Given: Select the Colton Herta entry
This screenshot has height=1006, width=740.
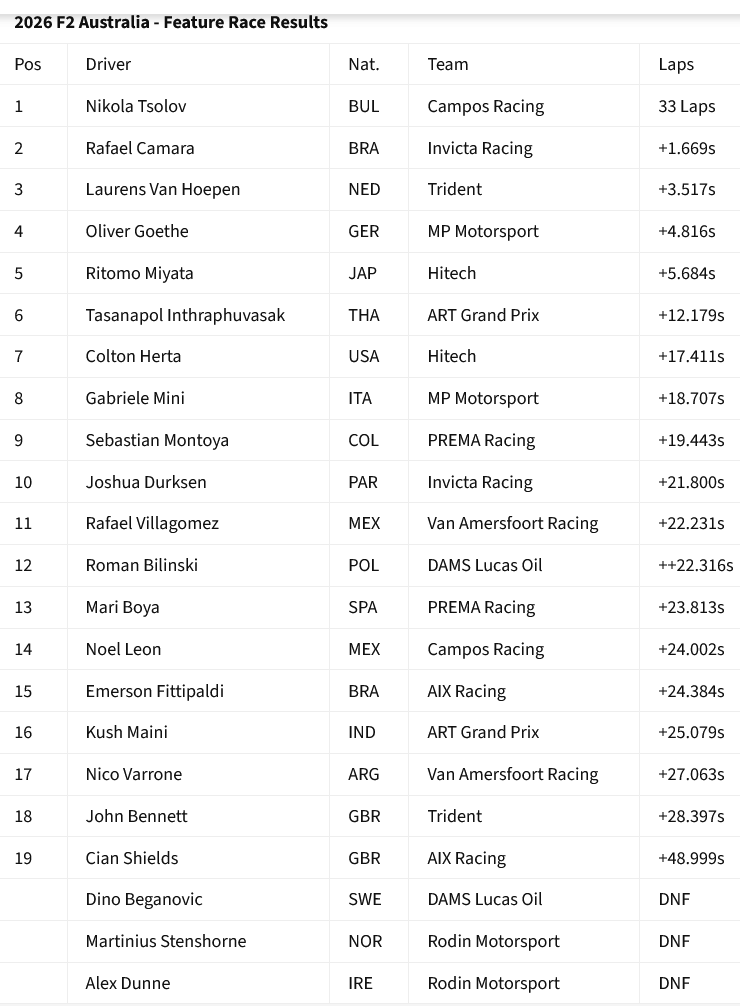Looking at the screenshot, I should pyautogui.click(x=133, y=356).
